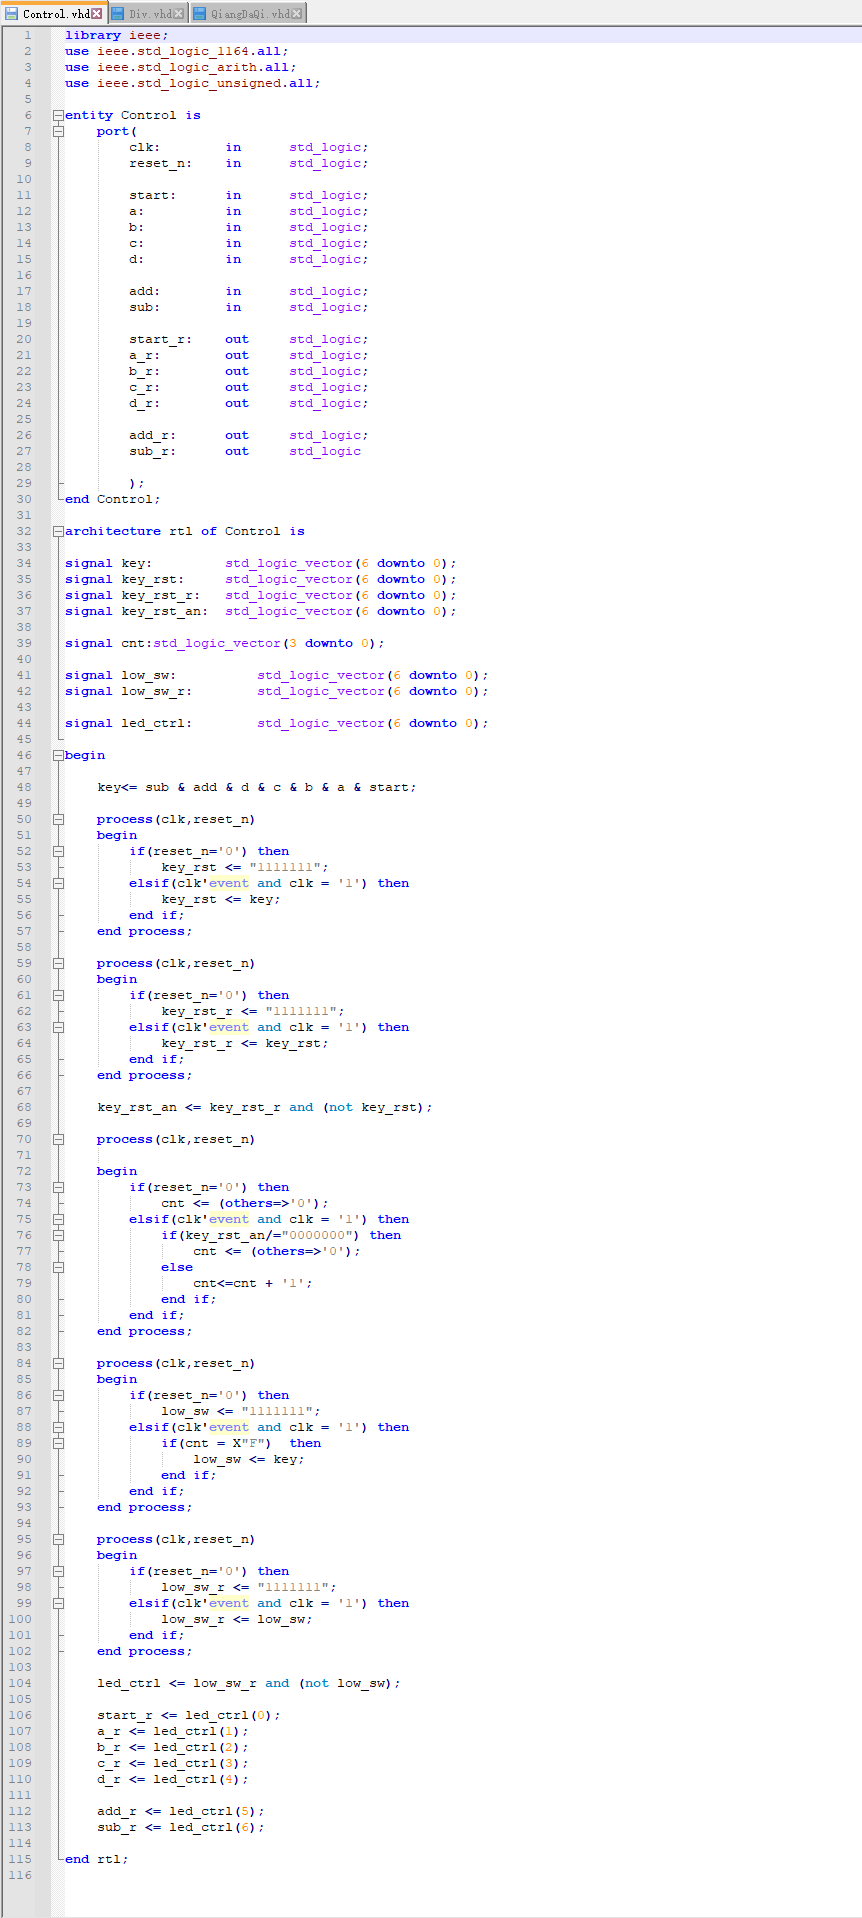Fold the if statement at line 97
Viewport: 862px width, 1918px height.
click(58, 1571)
